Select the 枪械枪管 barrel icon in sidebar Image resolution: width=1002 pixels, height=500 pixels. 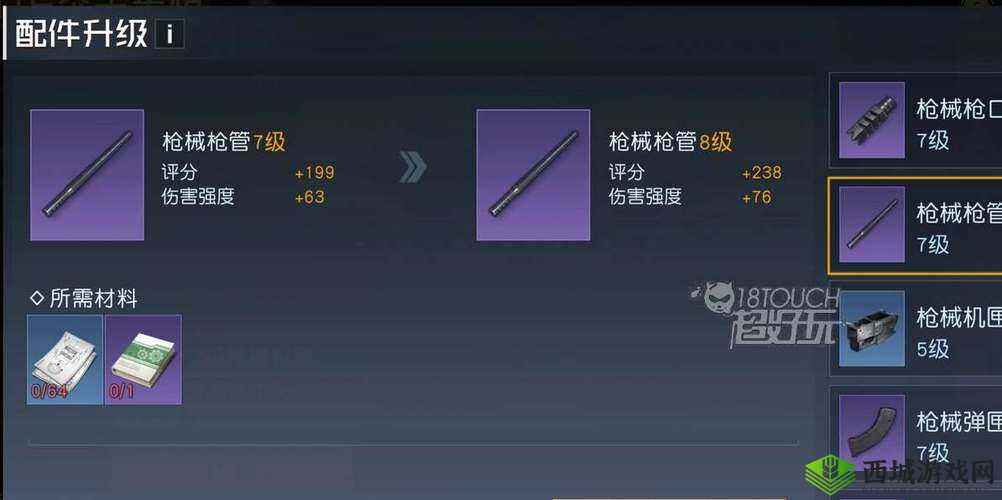tap(872, 224)
